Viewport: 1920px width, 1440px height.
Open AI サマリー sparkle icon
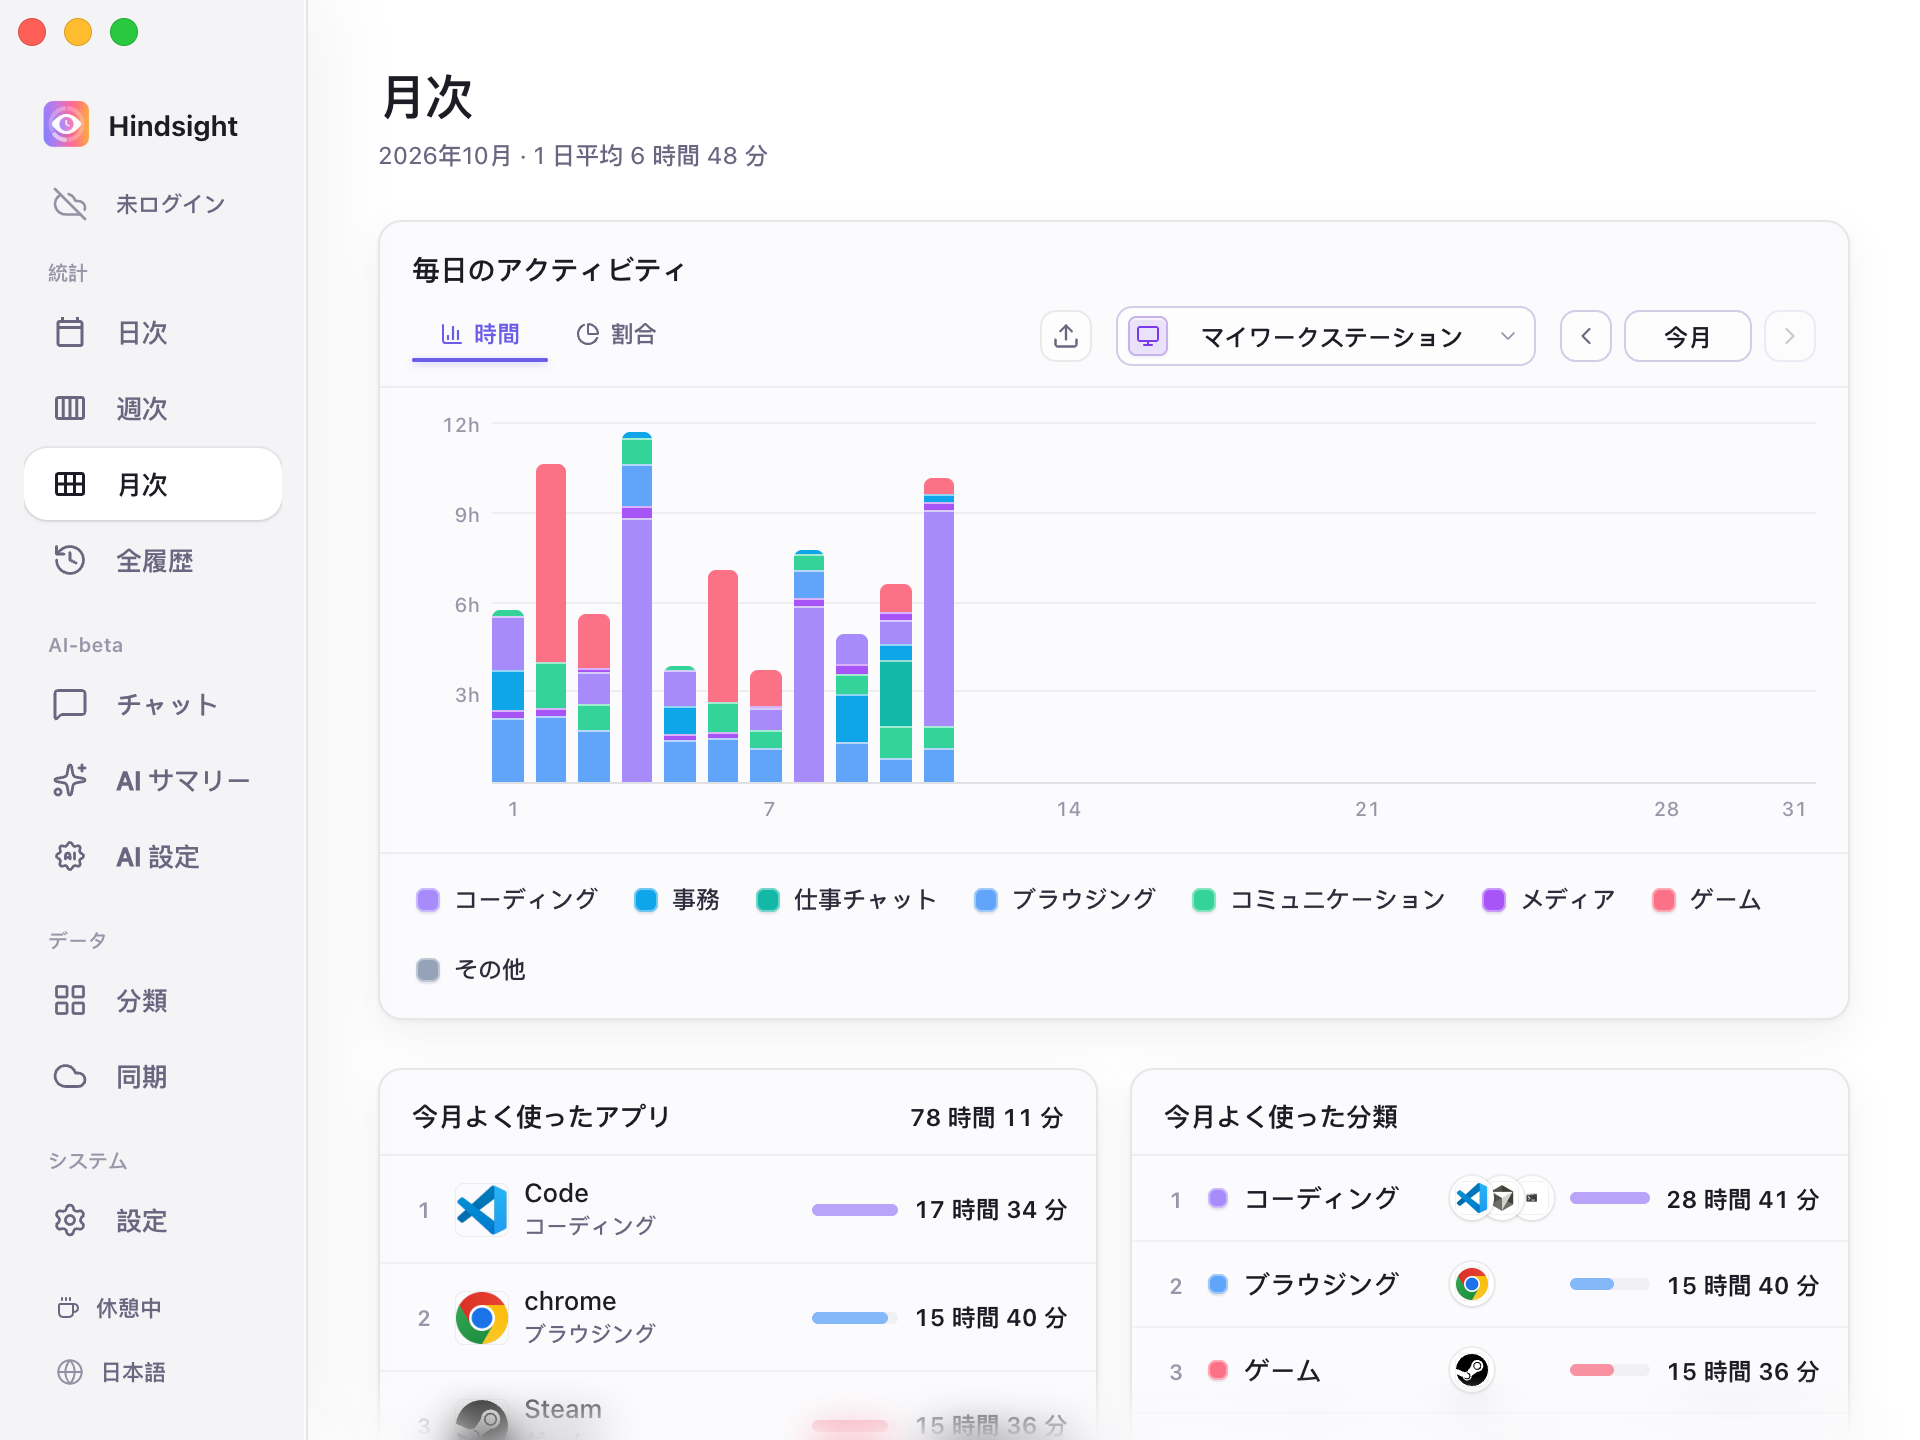pyautogui.click(x=70, y=780)
